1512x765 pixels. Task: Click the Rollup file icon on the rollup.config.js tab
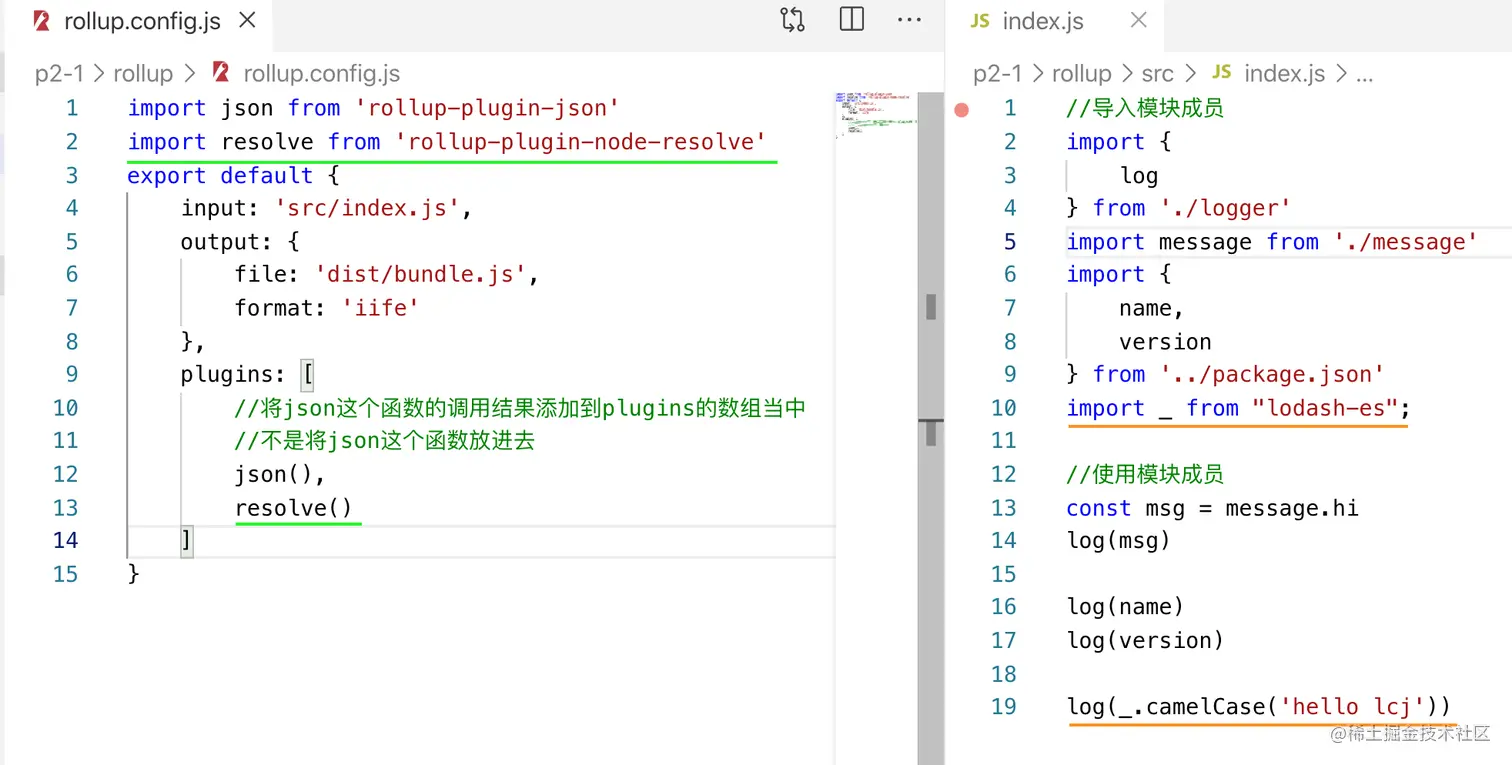pyautogui.click(x=41, y=21)
